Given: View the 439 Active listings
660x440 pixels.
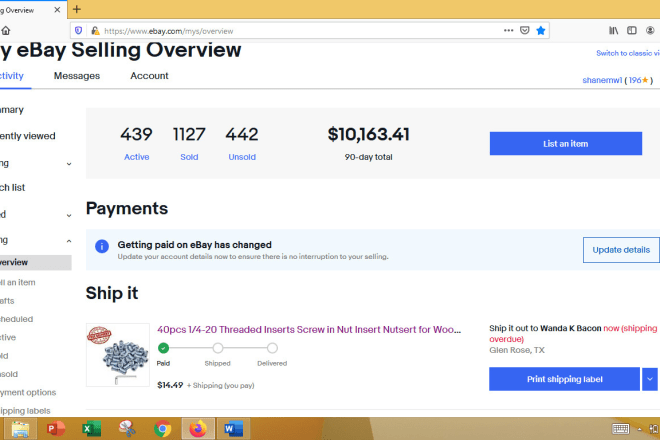Looking at the screenshot, I should pyautogui.click(x=136, y=144).
